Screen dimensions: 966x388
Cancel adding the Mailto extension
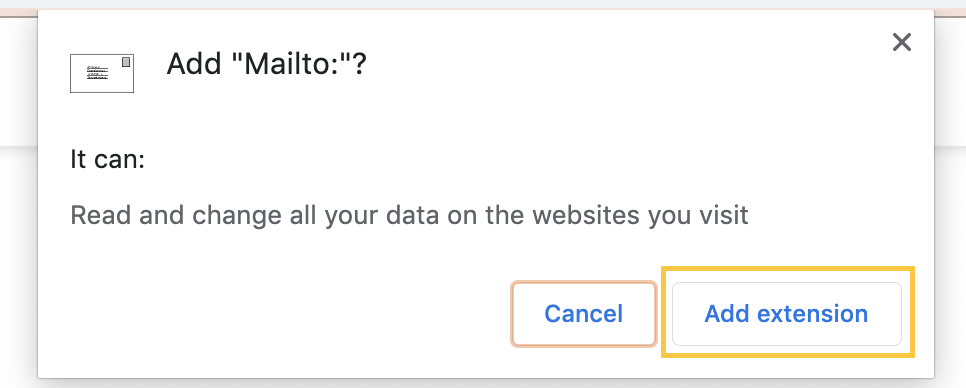click(583, 313)
